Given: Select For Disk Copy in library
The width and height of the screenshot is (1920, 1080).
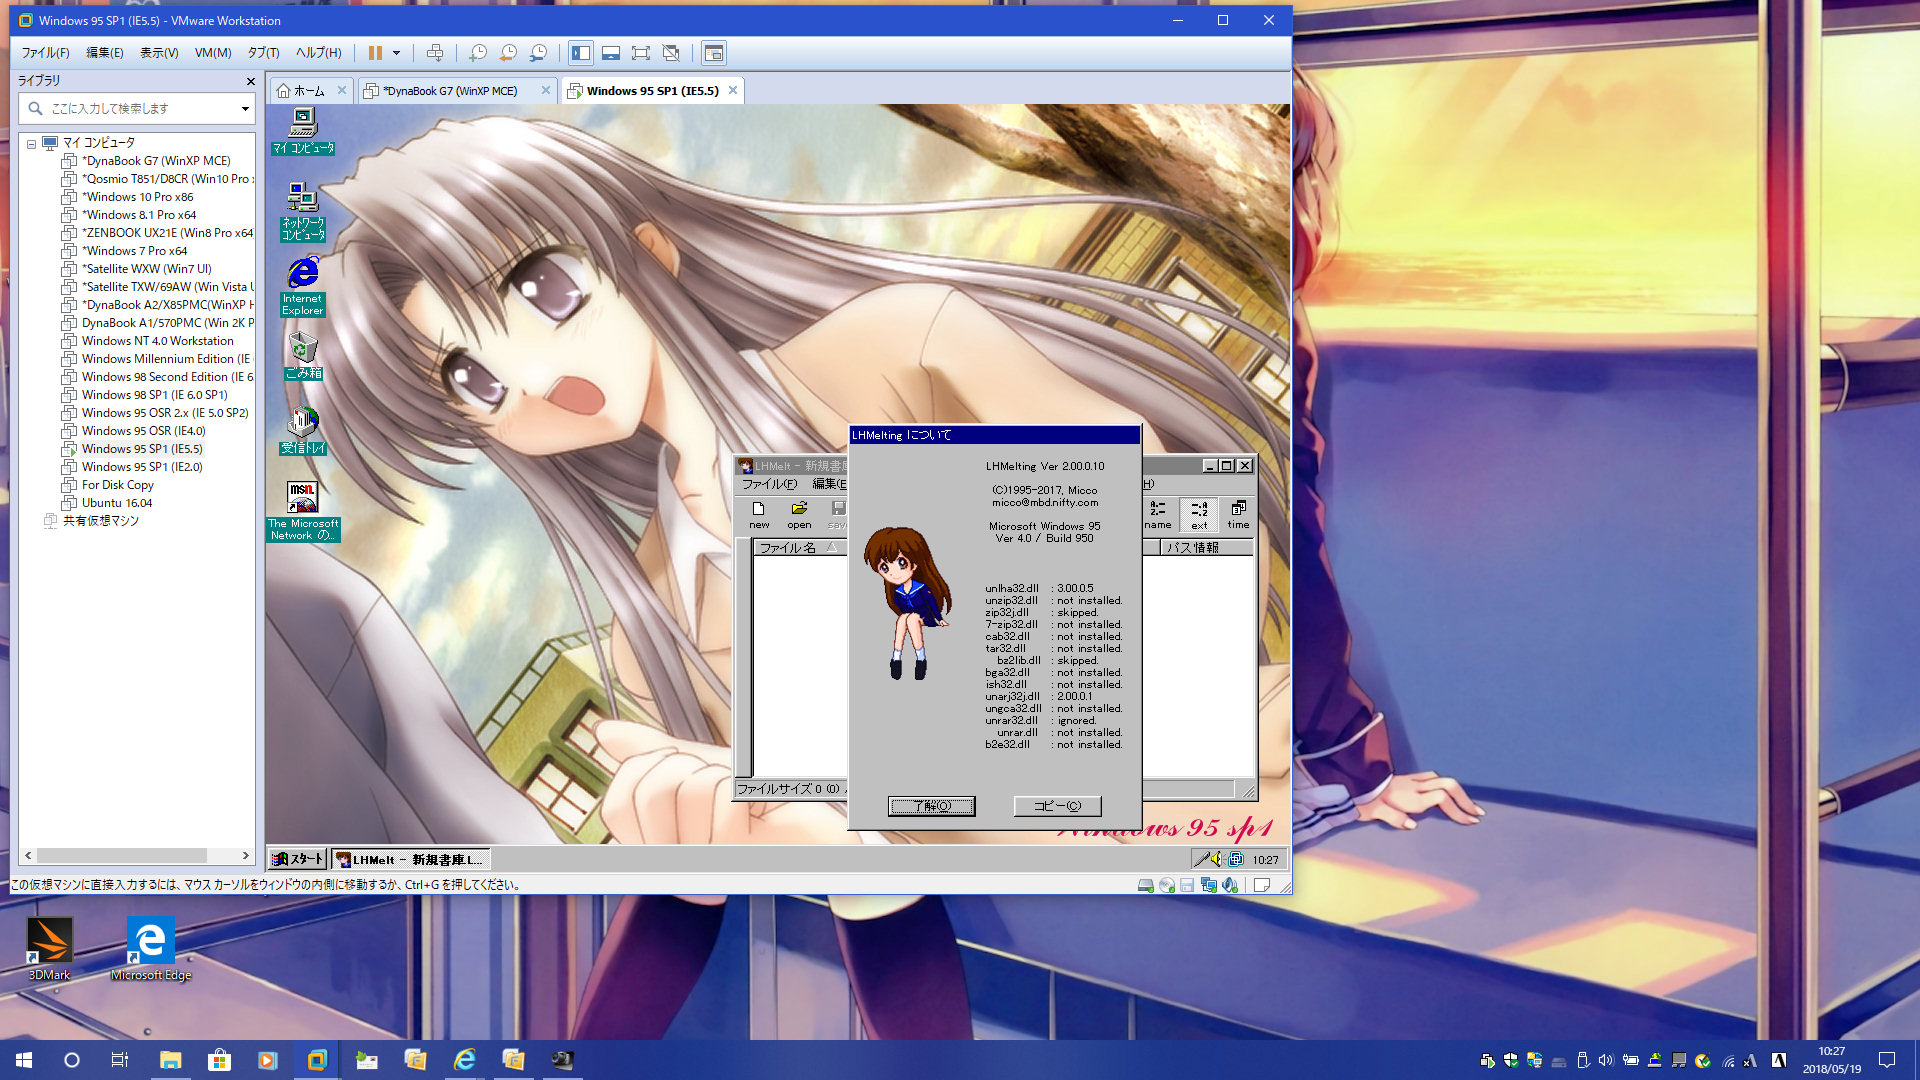Looking at the screenshot, I should [118, 485].
